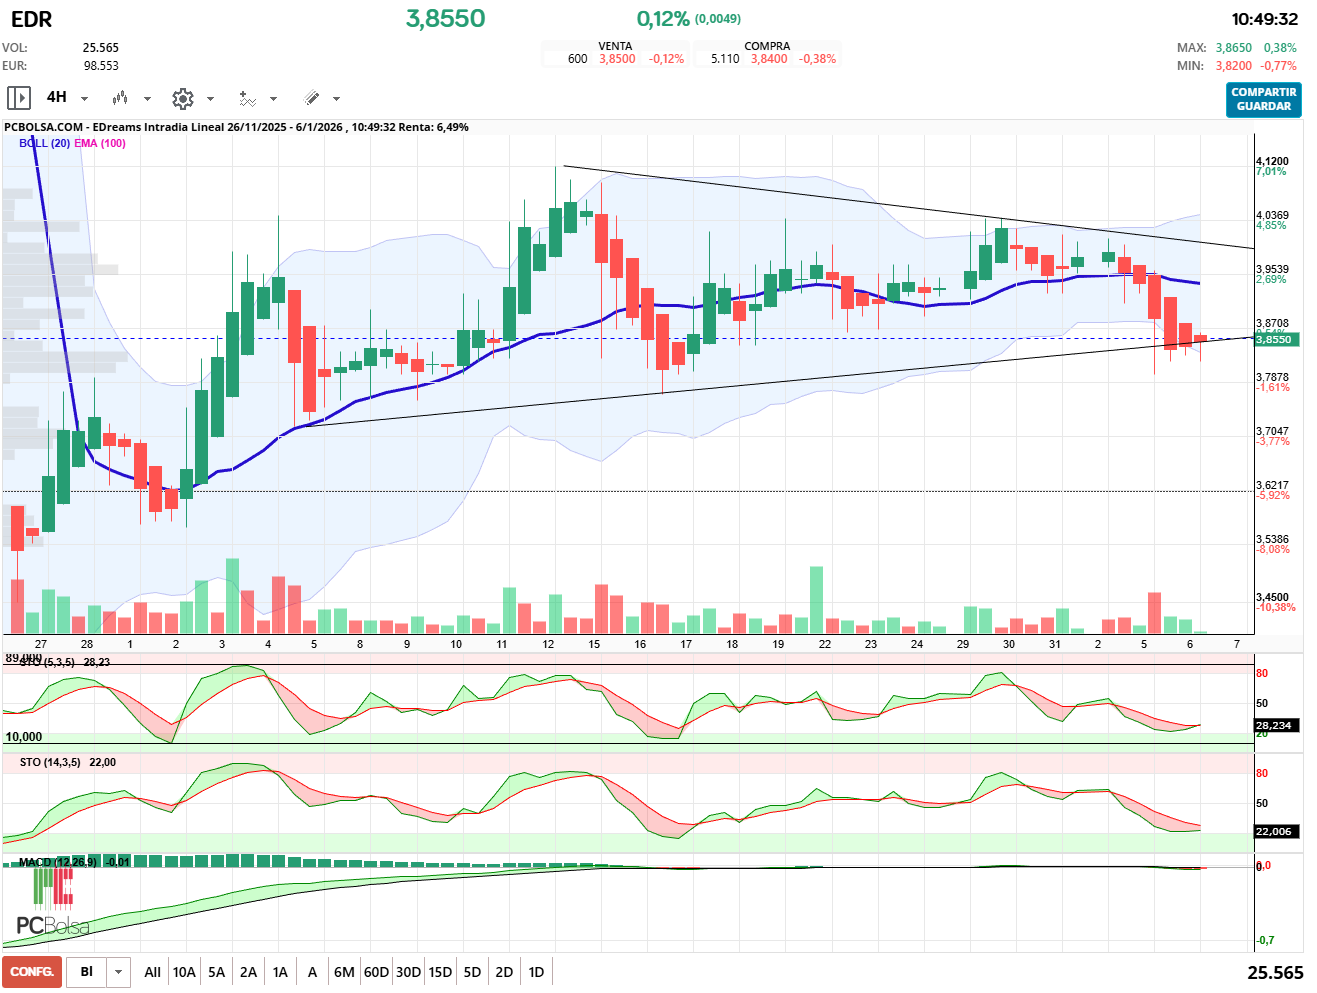
Task: Open the dropdown arrow beside the gear icon
Action: [210, 99]
